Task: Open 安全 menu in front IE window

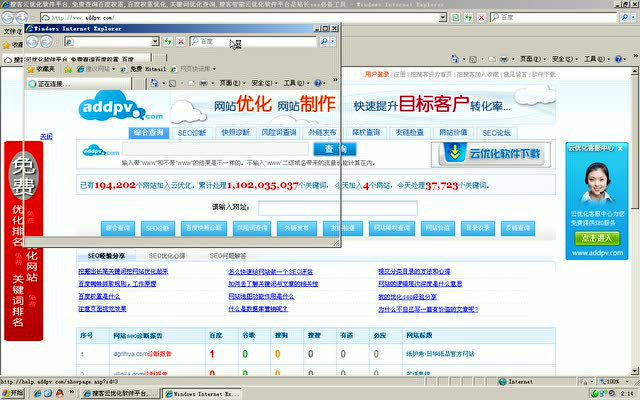Action: click(x=264, y=83)
